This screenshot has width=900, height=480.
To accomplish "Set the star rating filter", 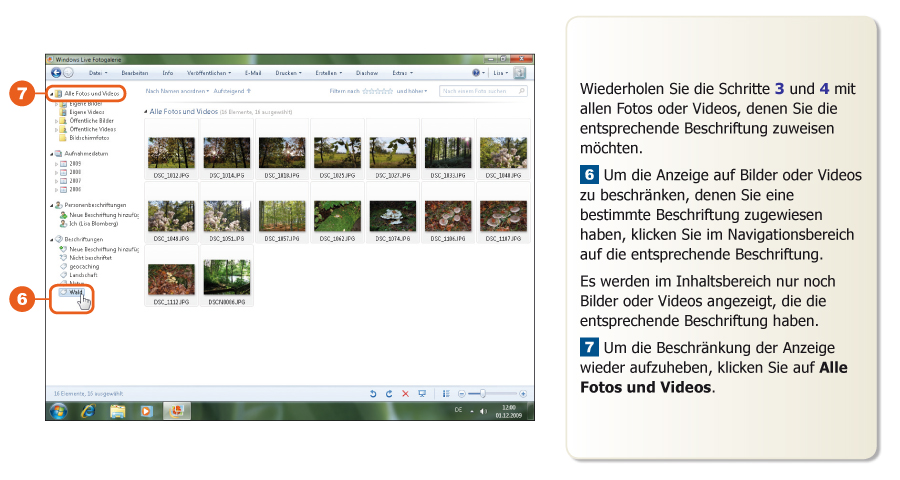I will (x=377, y=91).
